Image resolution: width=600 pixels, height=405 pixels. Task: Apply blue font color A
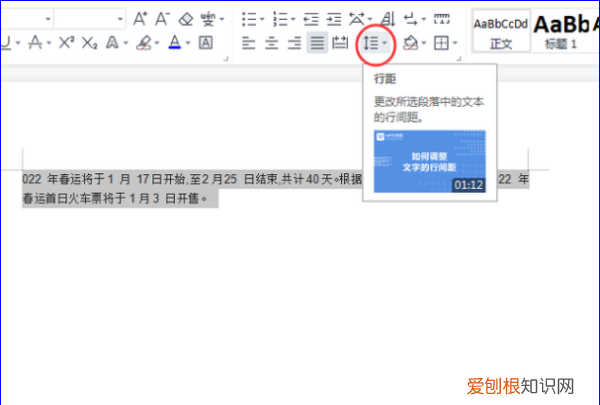click(x=174, y=42)
